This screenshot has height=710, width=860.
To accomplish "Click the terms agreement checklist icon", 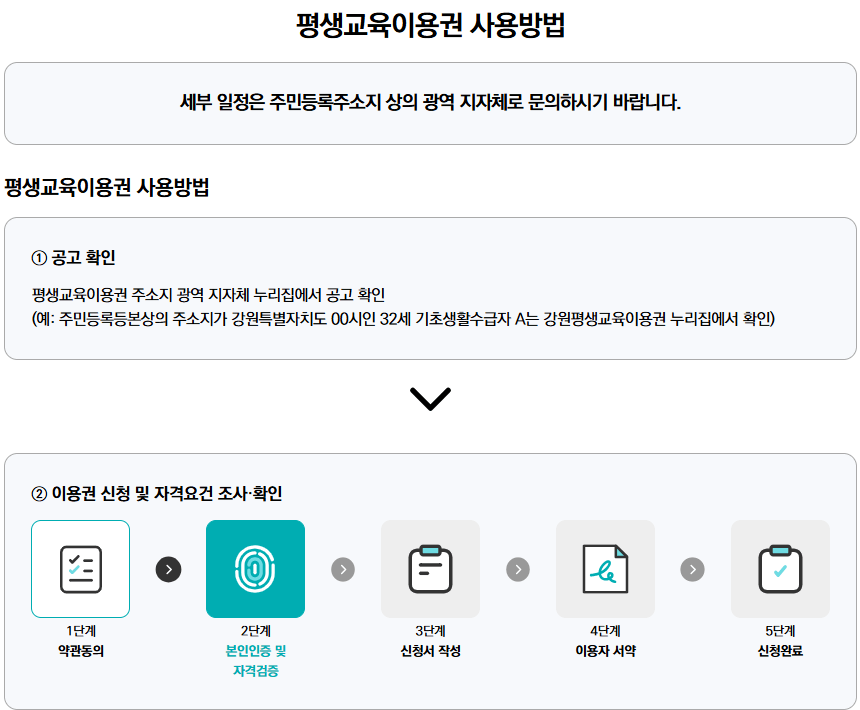I will click(81, 569).
